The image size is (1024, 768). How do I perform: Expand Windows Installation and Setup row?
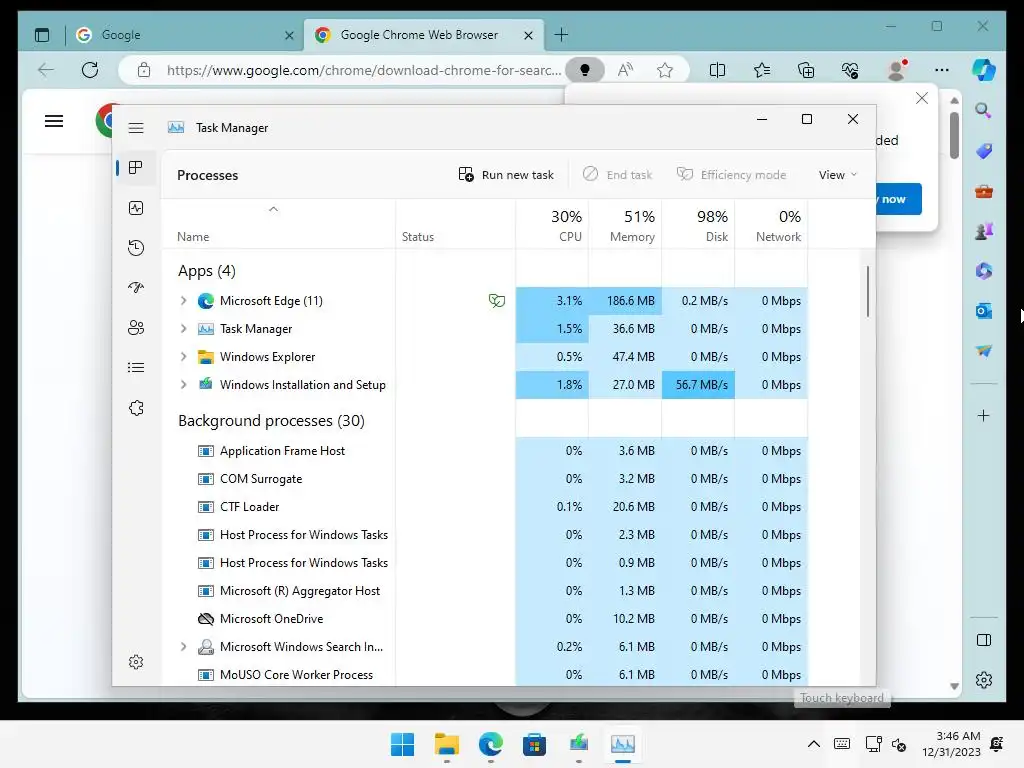tap(184, 385)
